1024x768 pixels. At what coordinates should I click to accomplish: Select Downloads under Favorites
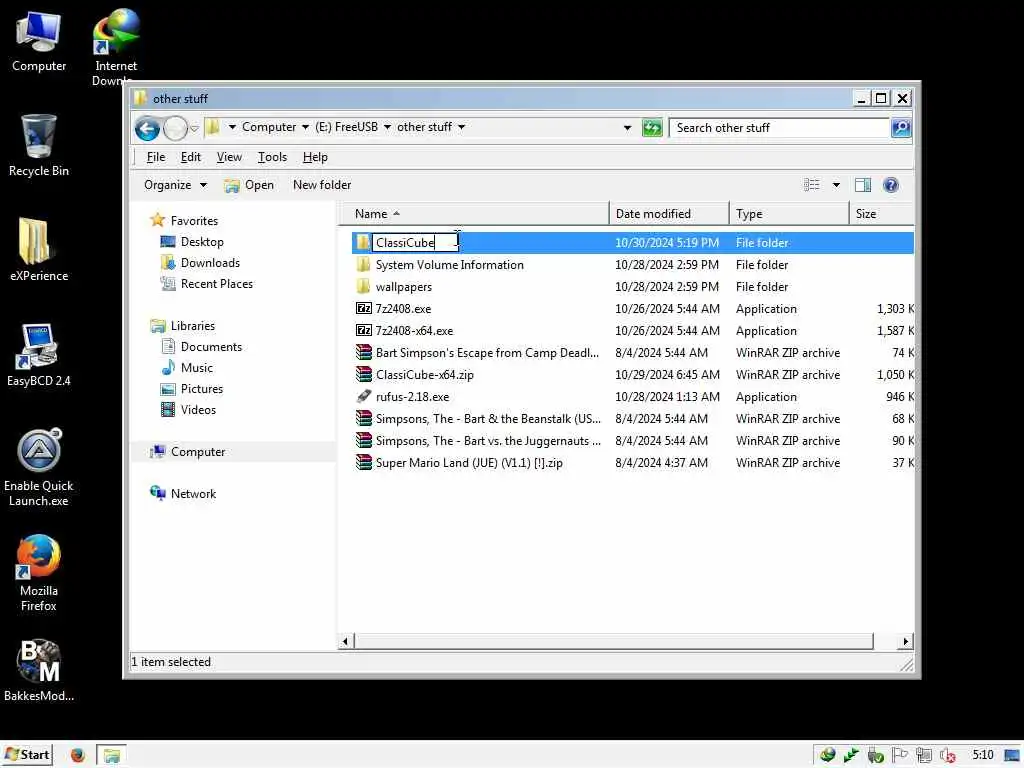coord(200,263)
